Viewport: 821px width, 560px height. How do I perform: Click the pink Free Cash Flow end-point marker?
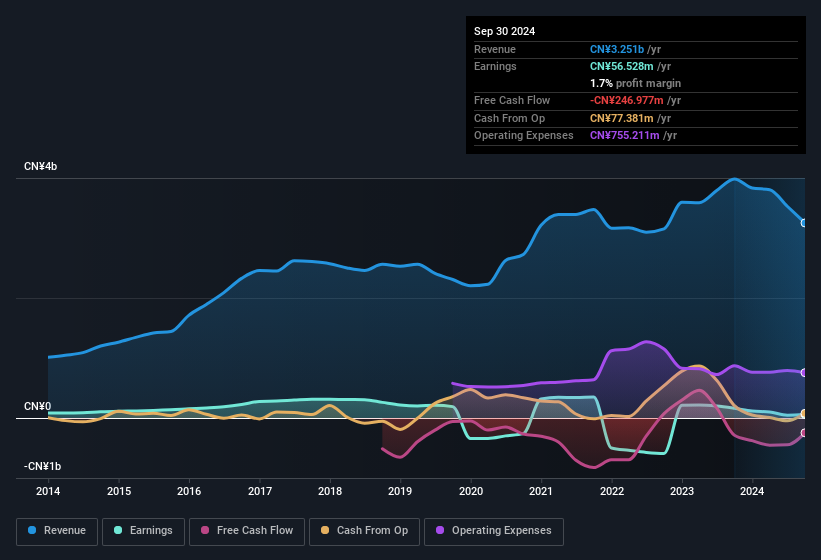click(x=804, y=433)
